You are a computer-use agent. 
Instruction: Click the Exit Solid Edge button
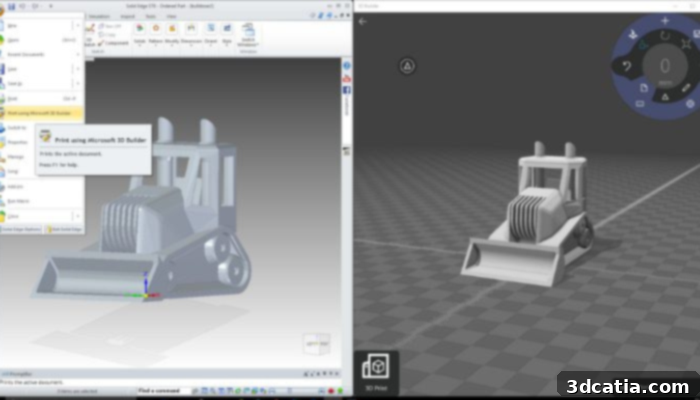(64, 229)
